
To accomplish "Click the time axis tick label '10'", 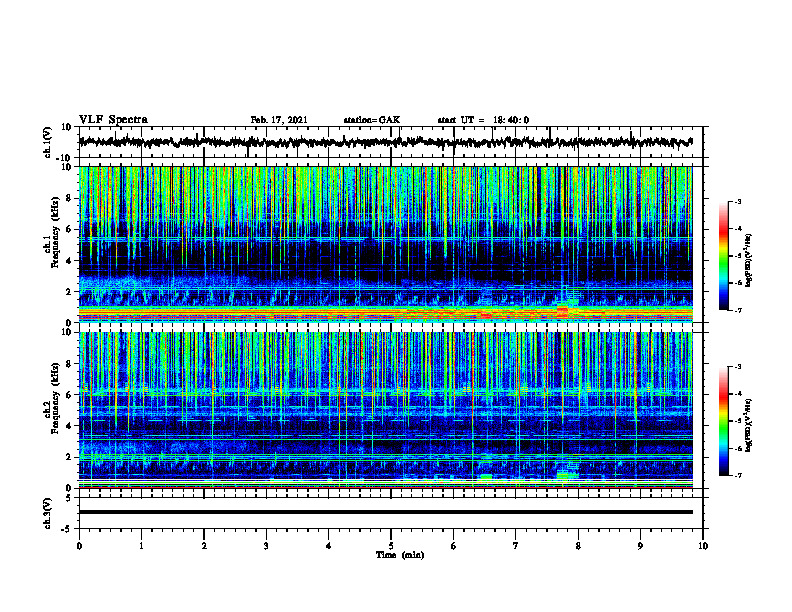I will (703, 546).
